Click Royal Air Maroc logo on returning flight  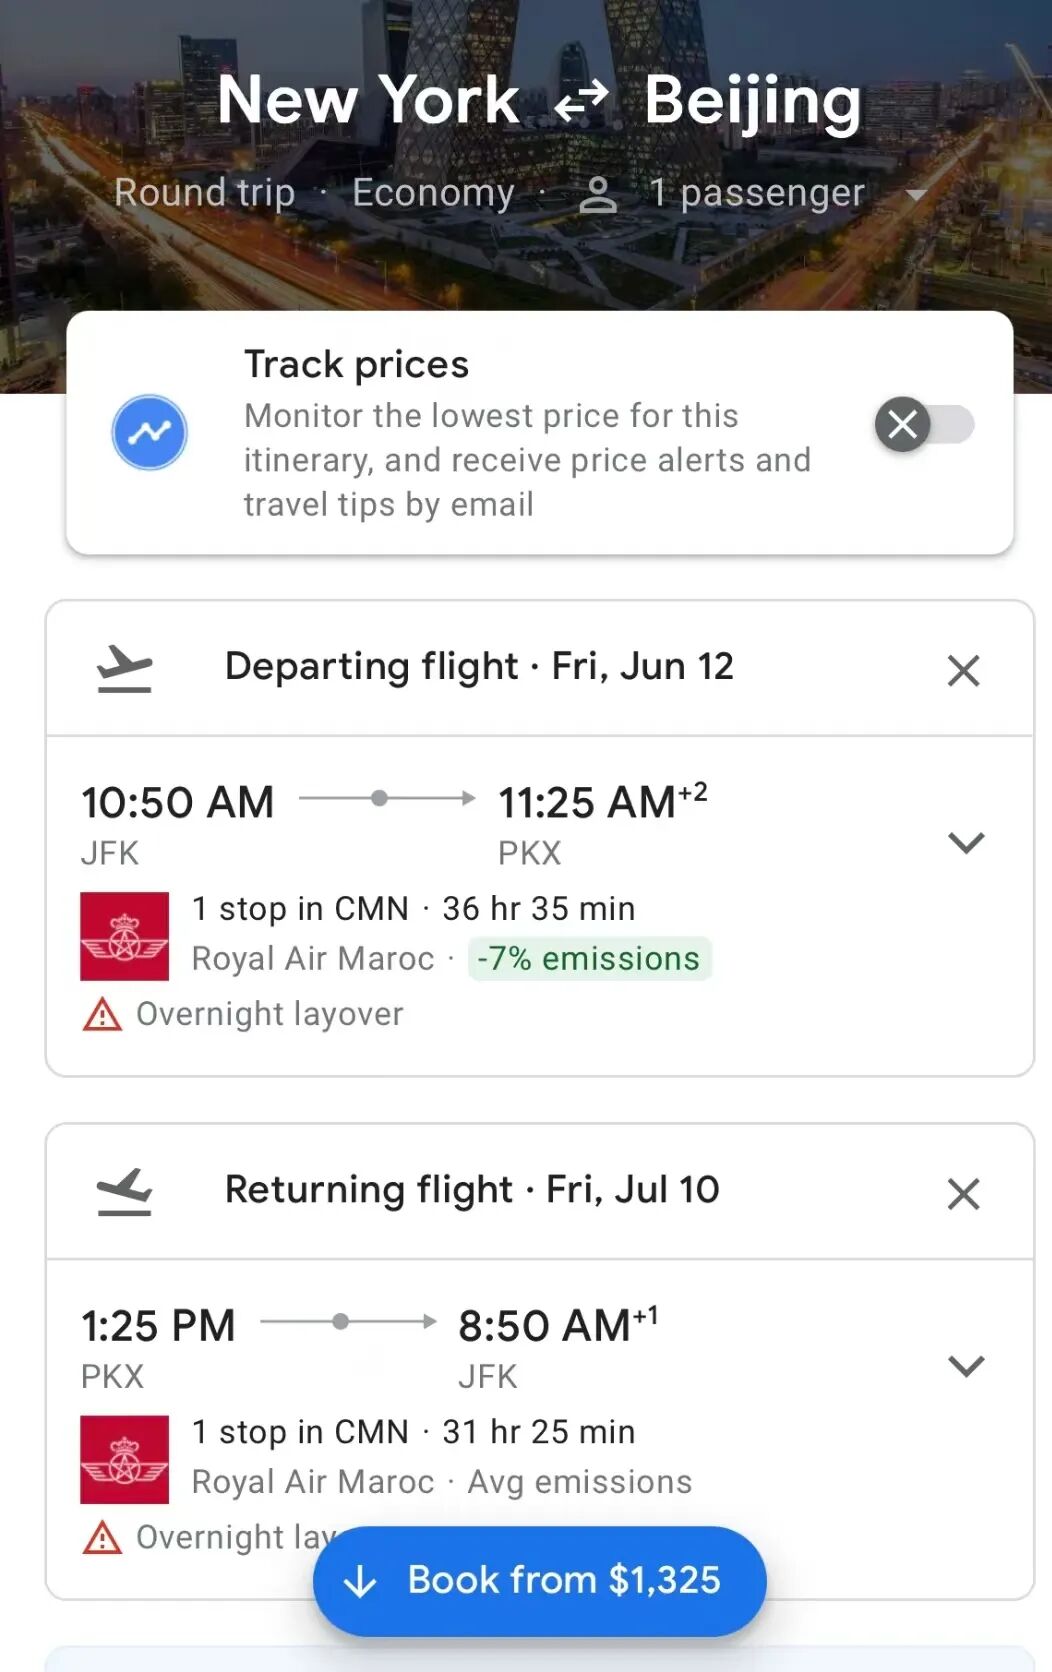[125, 1459]
